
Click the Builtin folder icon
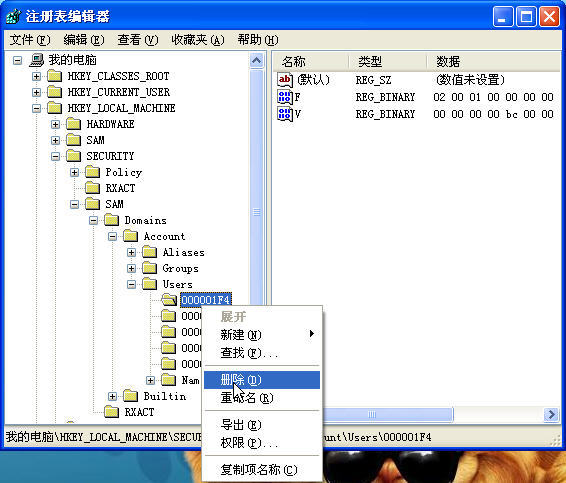pyautogui.click(x=131, y=396)
